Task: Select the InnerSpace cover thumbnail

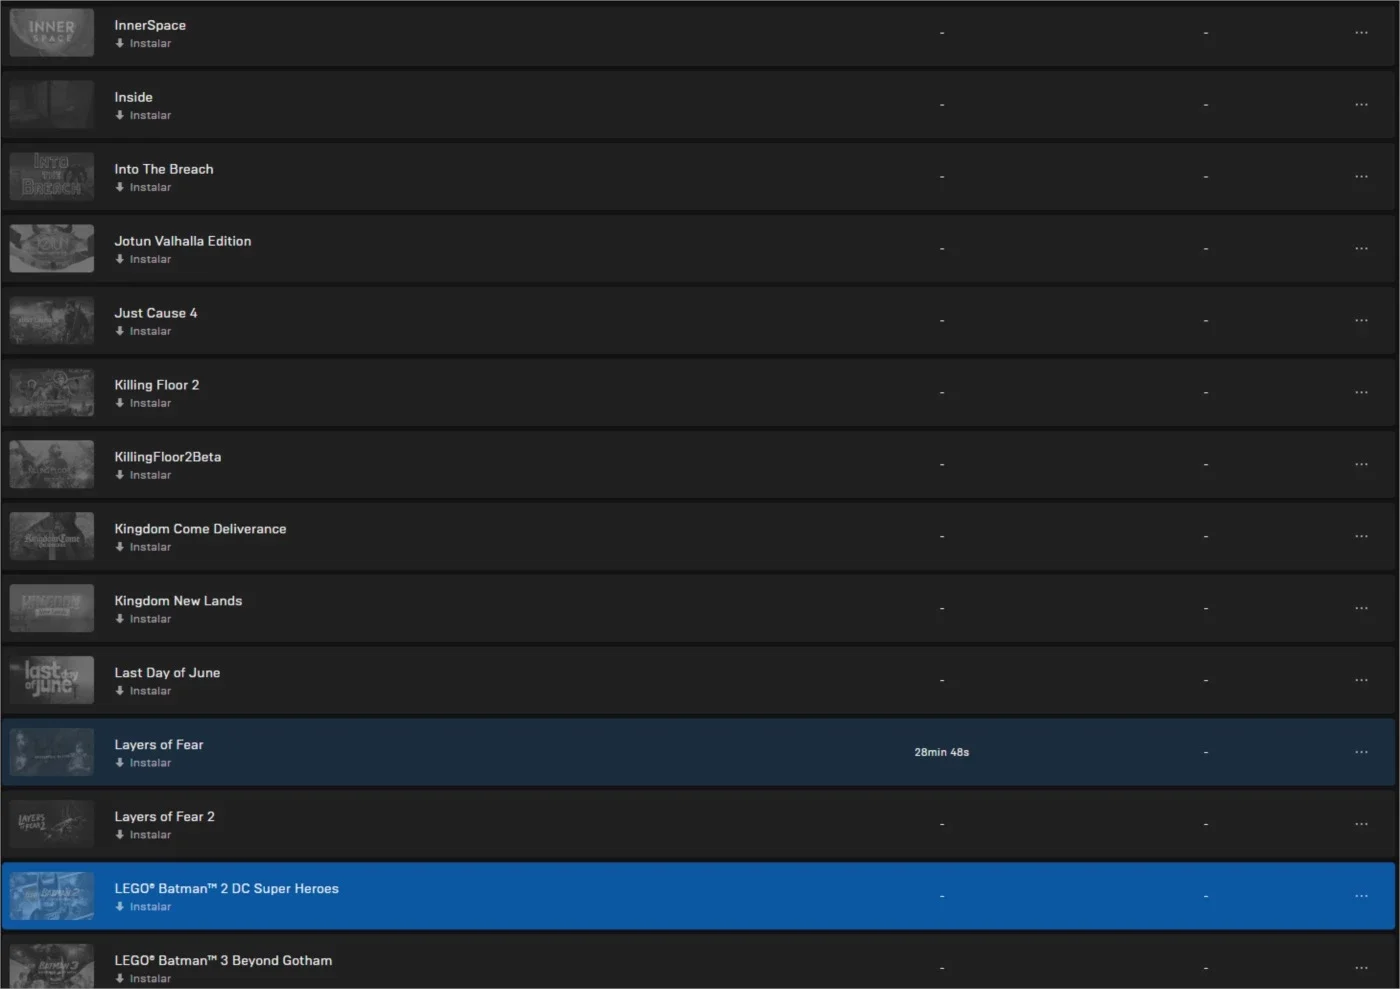Action: point(52,33)
